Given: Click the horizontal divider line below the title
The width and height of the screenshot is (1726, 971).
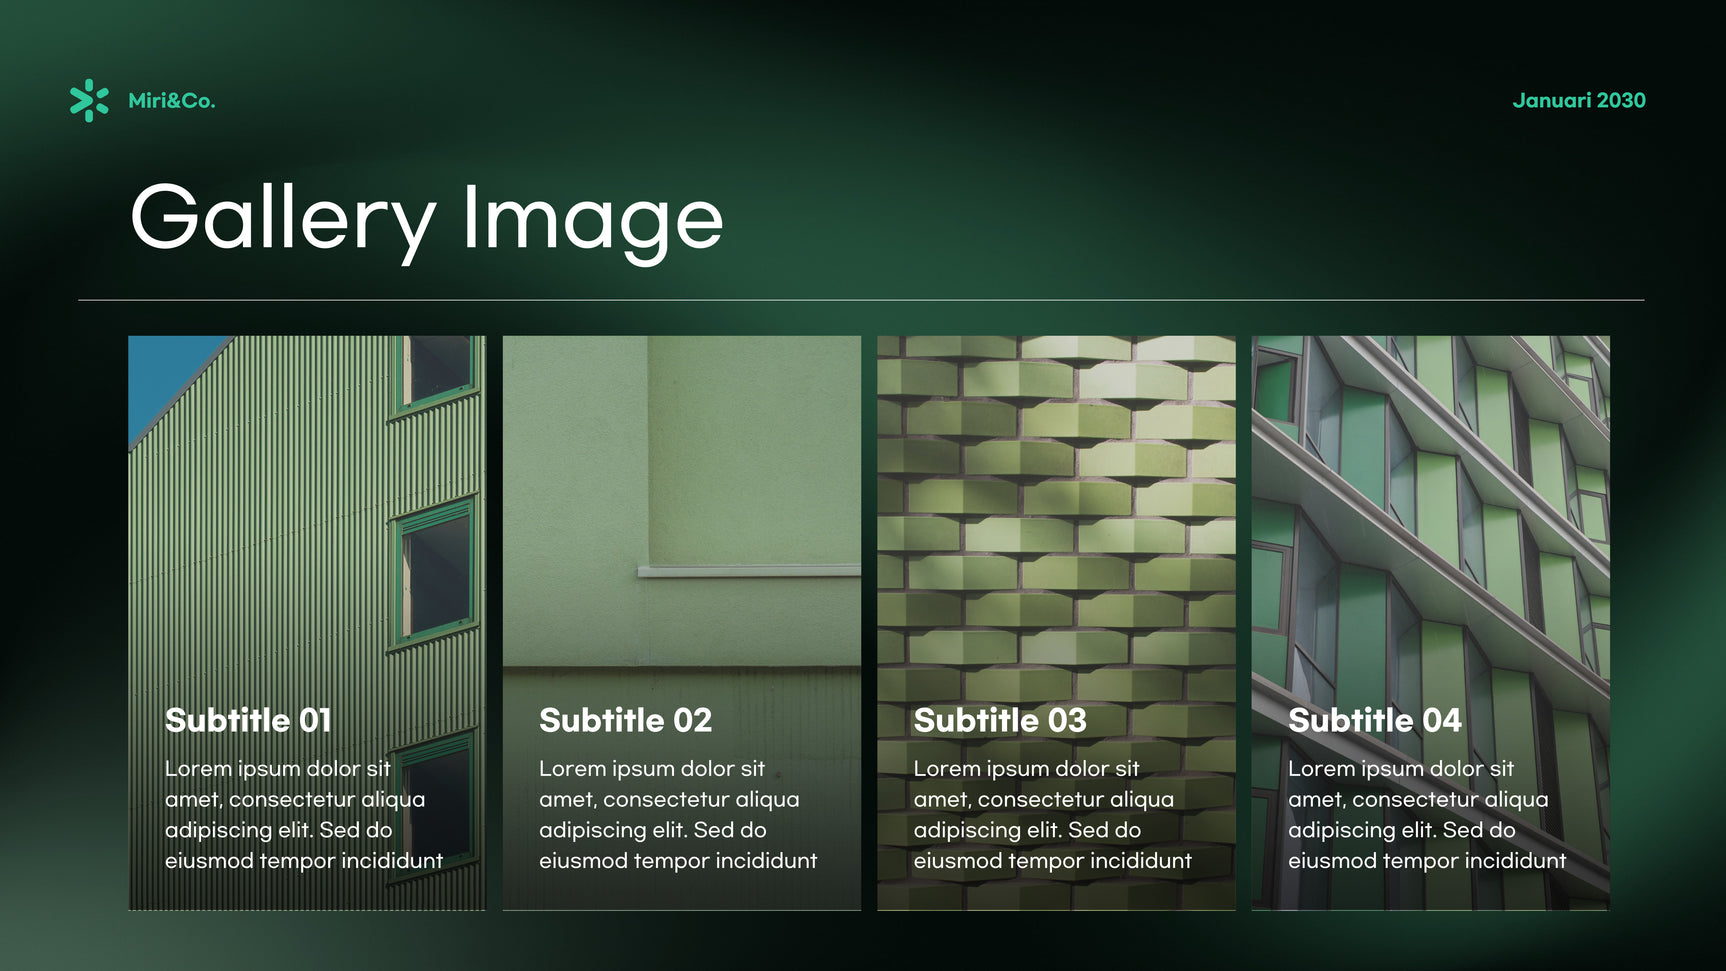Looking at the screenshot, I should pos(861,300).
